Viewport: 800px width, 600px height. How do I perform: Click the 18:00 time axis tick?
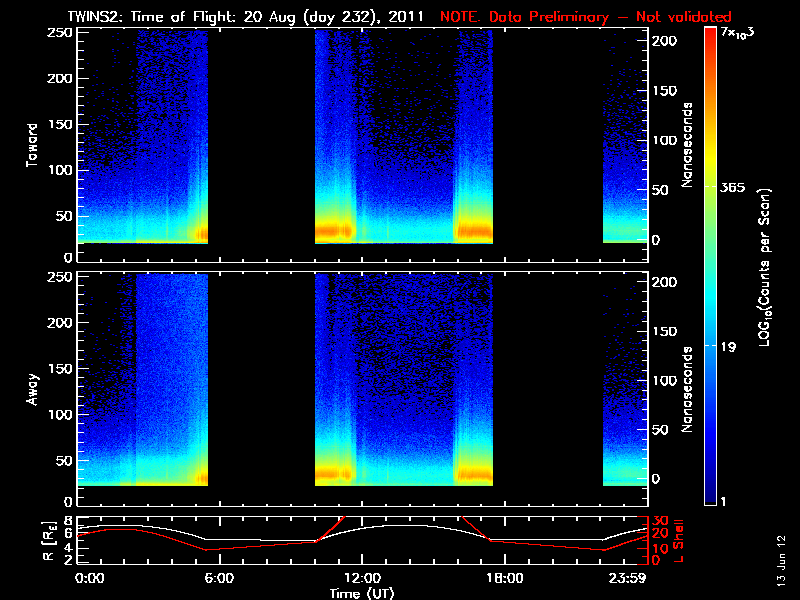(x=503, y=578)
